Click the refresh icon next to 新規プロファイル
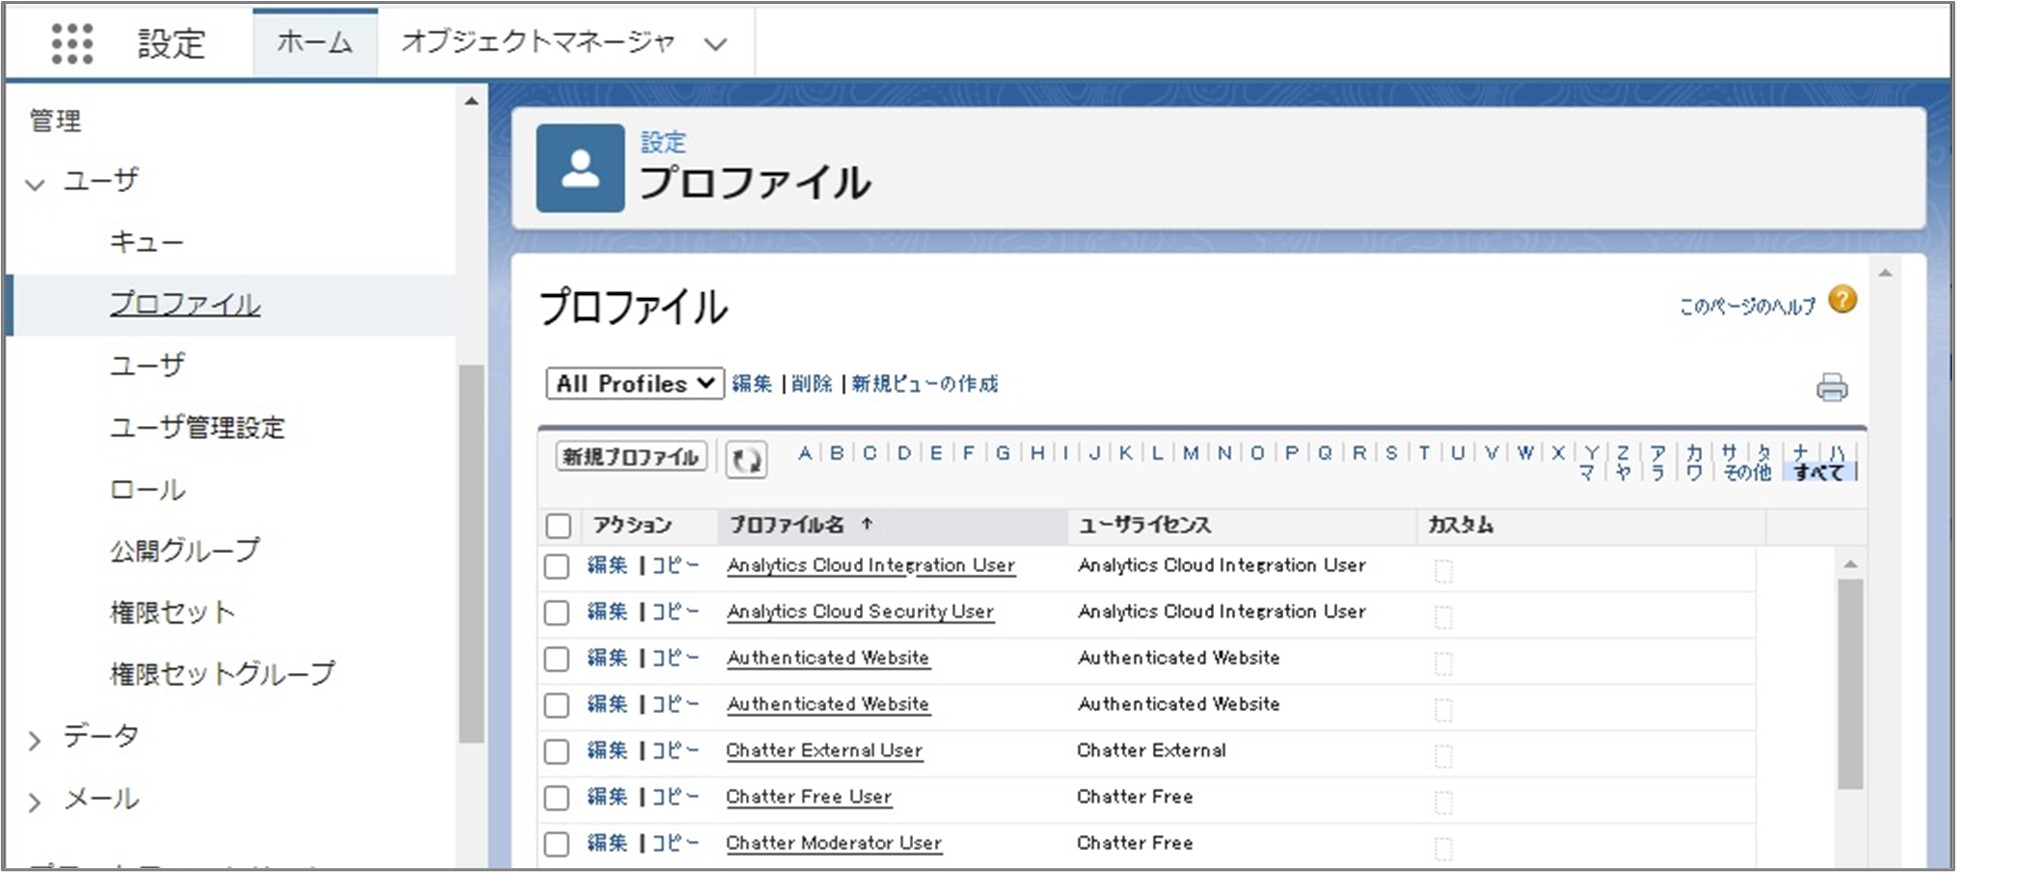Screen dimensions: 2027x877 pyautogui.click(x=746, y=460)
